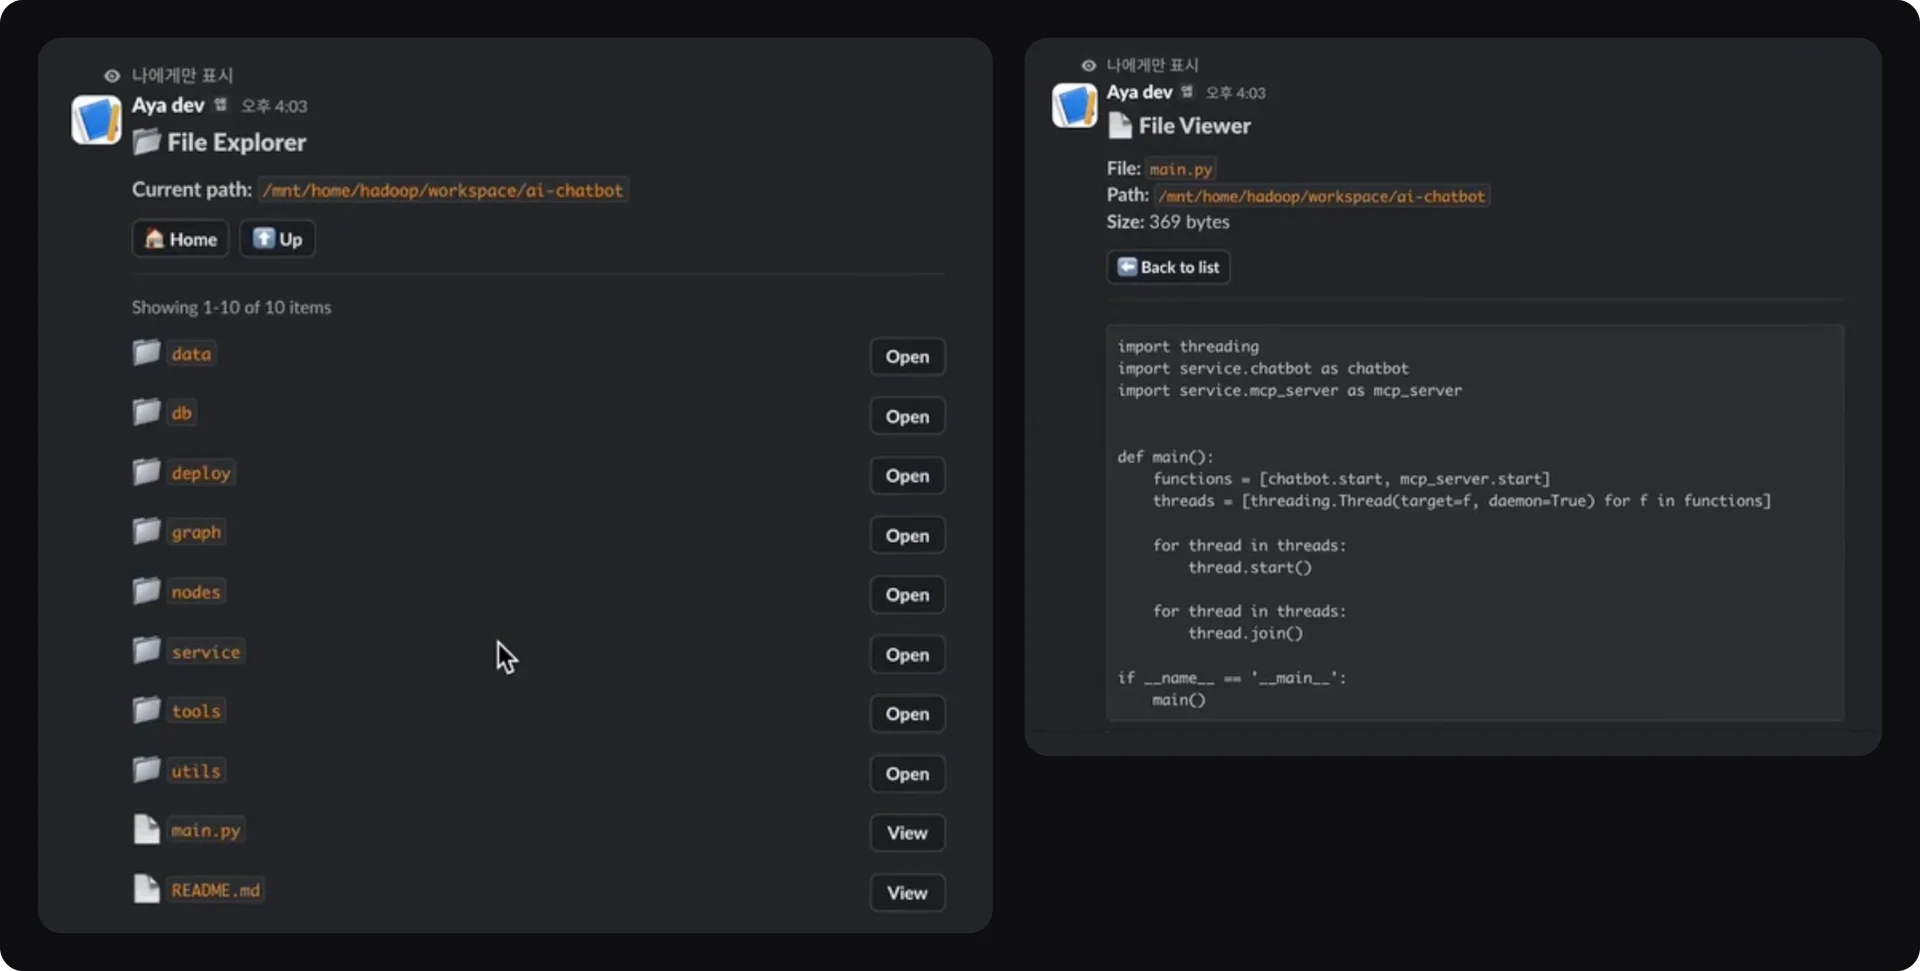The image size is (1920, 971).
Task: Open the tools folder
Action: (x=906, y=714)
